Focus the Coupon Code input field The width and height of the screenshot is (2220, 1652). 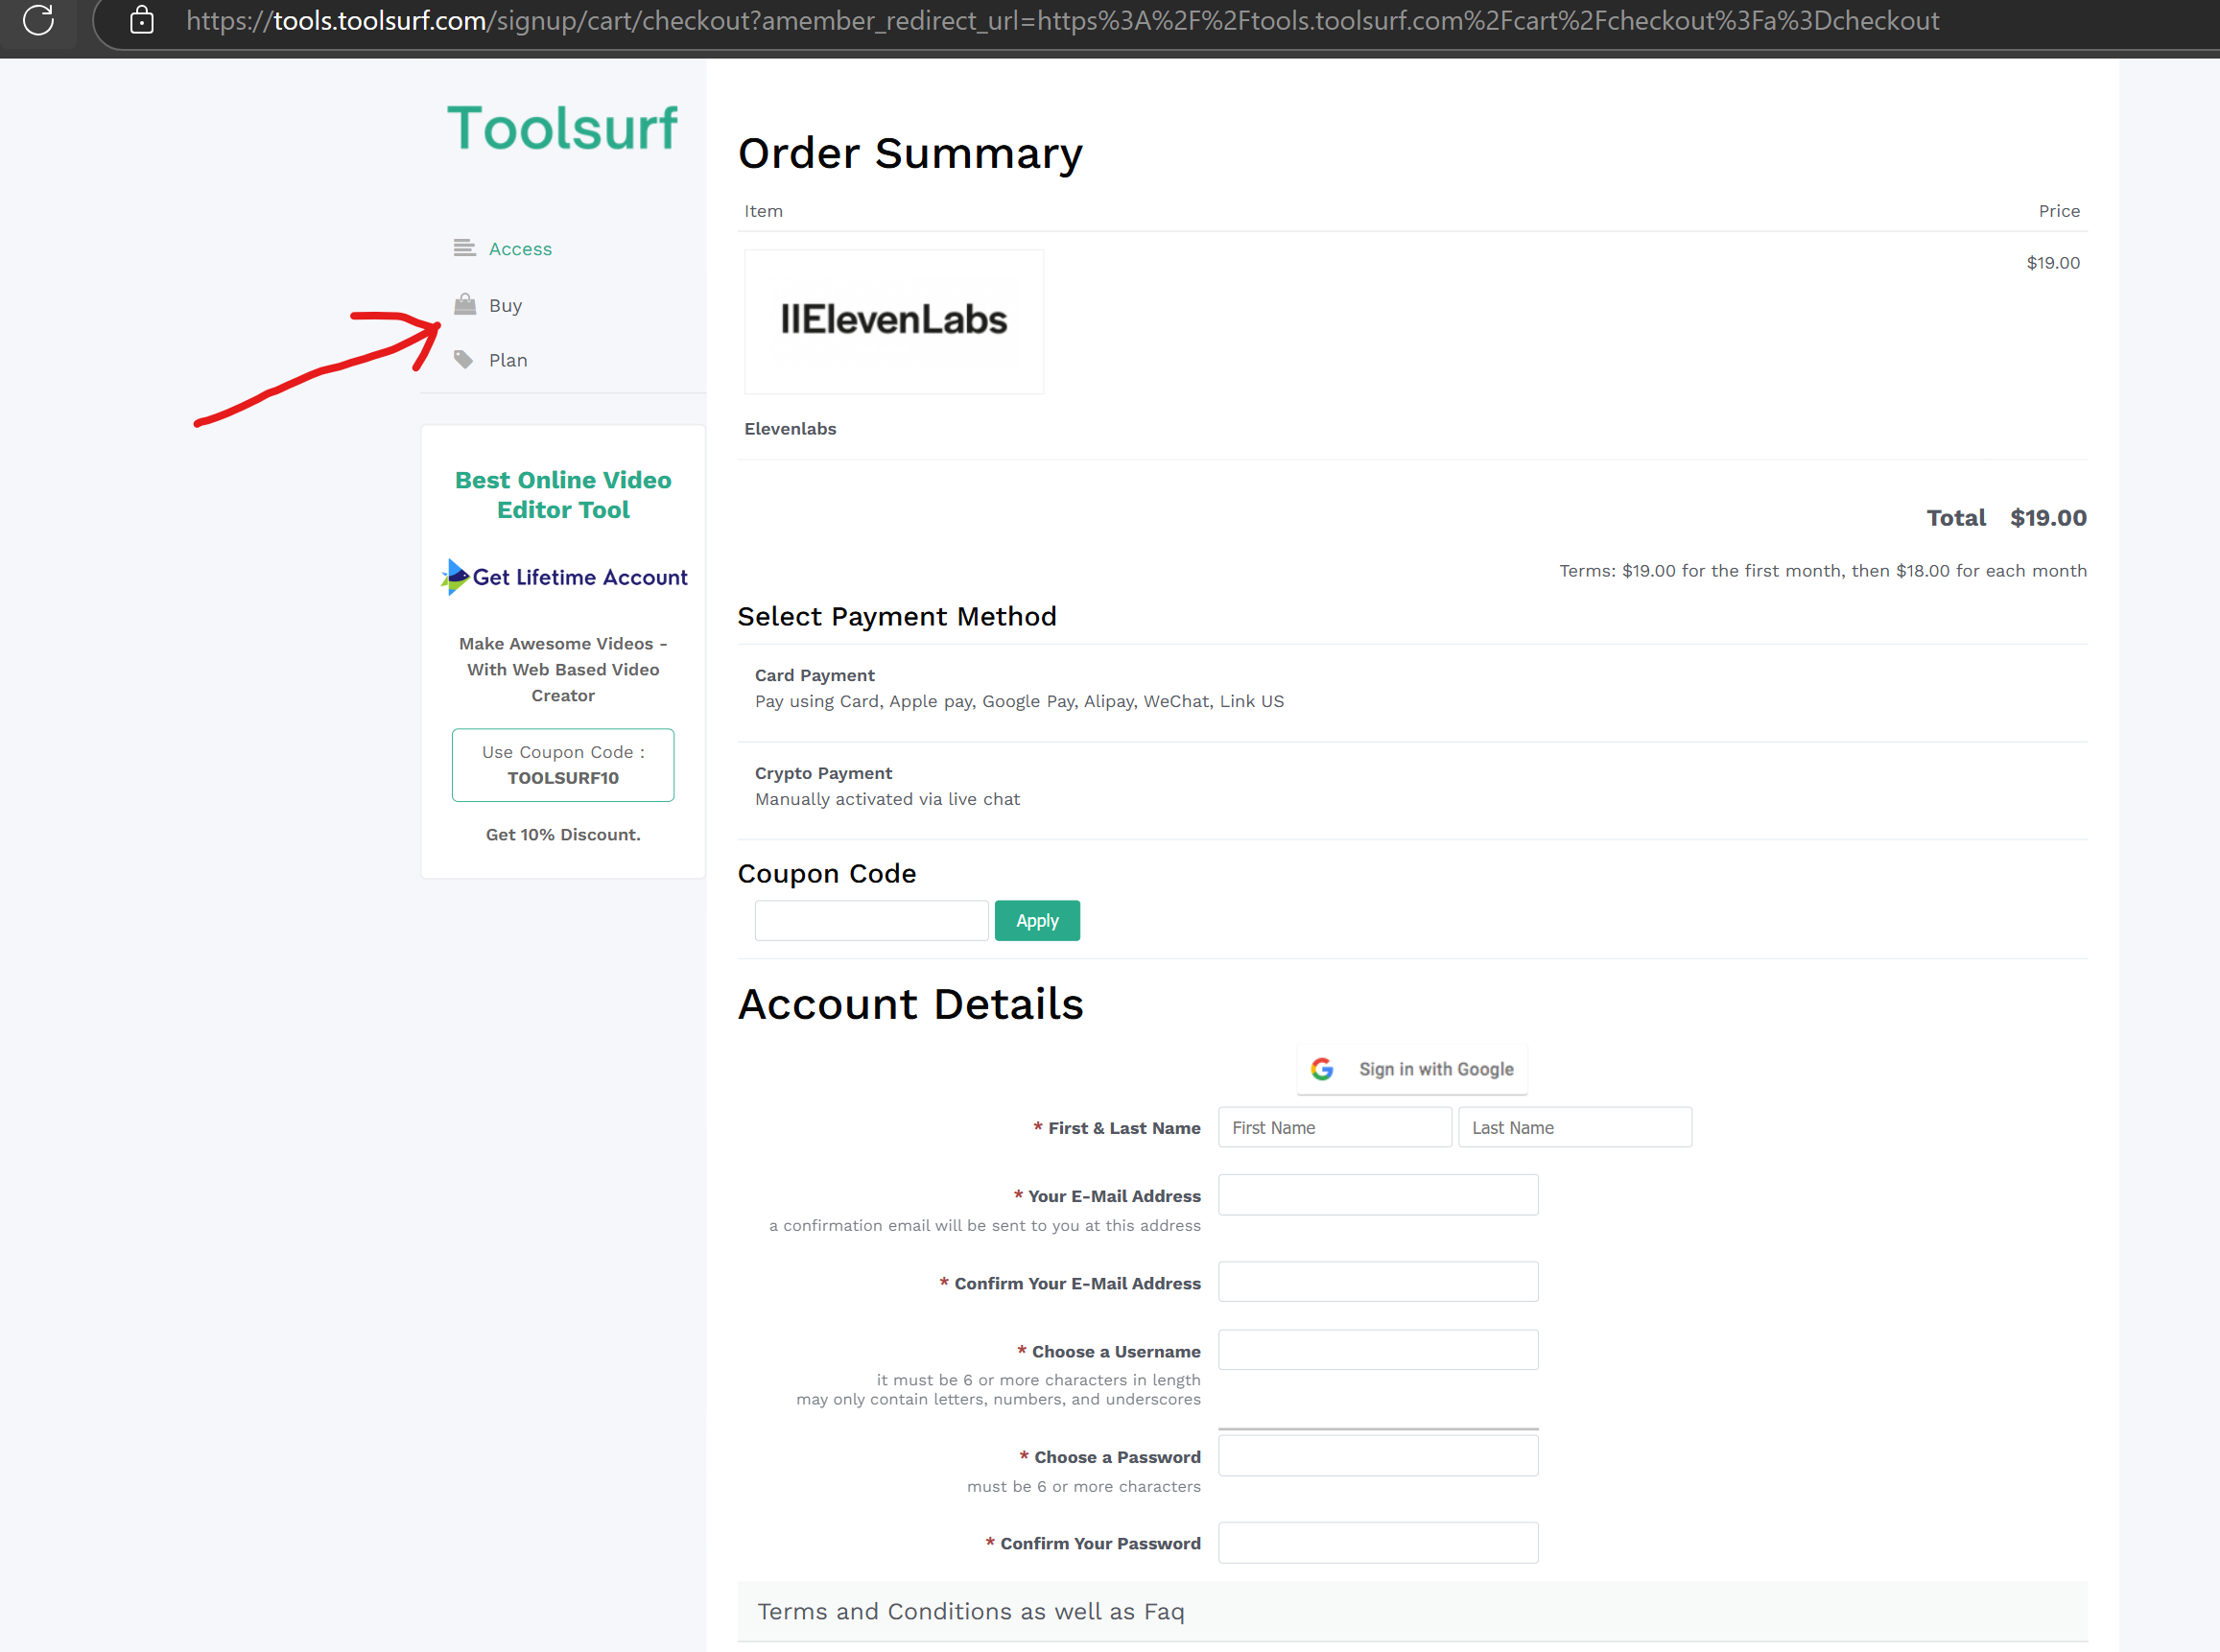tap(872, 921)
